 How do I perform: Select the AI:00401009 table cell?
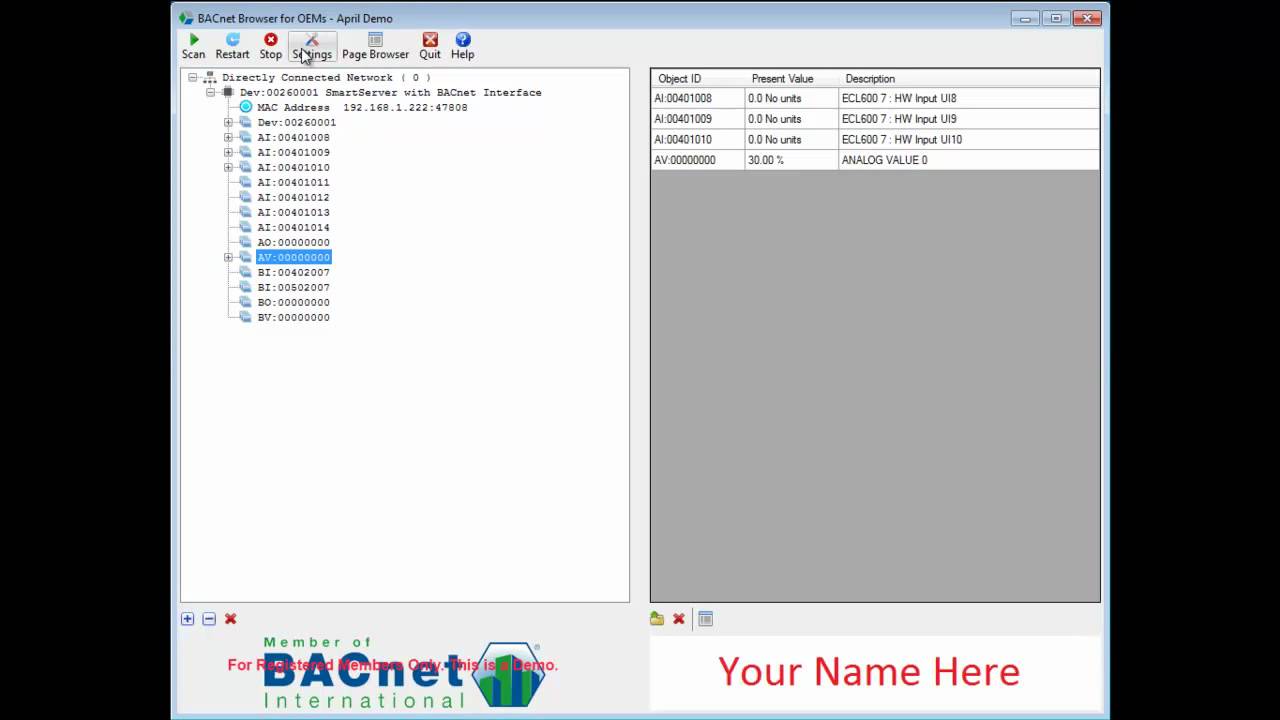pos(697,119)
